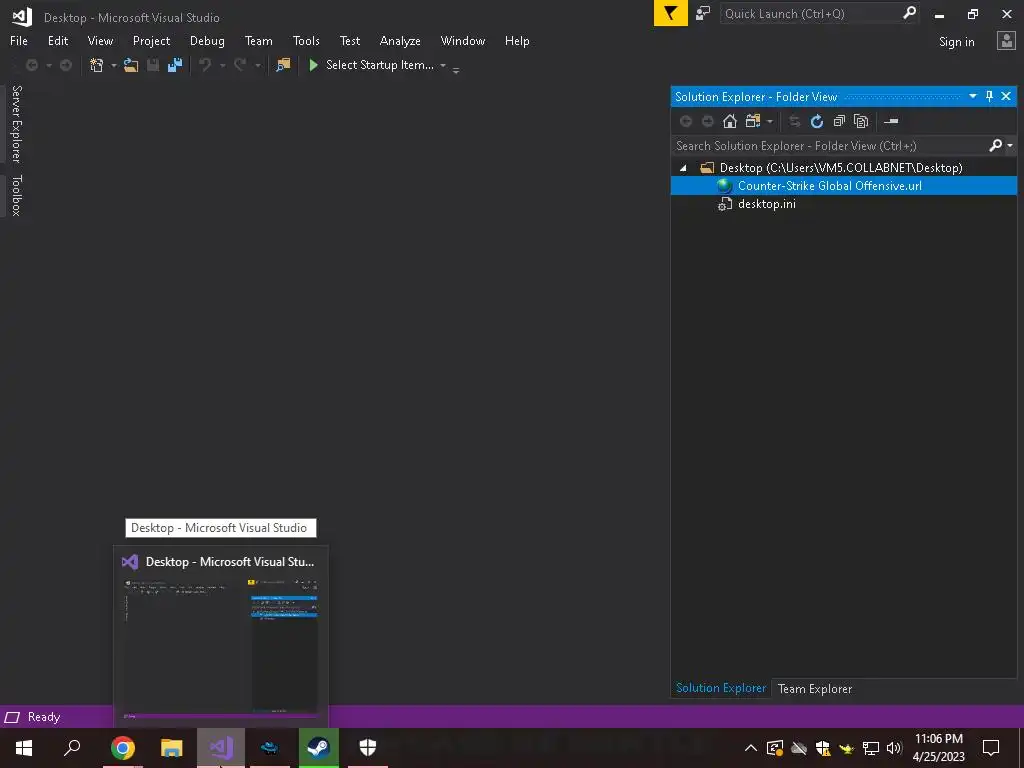
Task: Open the toolbar options overflow arrow
Action: [456, 70]
